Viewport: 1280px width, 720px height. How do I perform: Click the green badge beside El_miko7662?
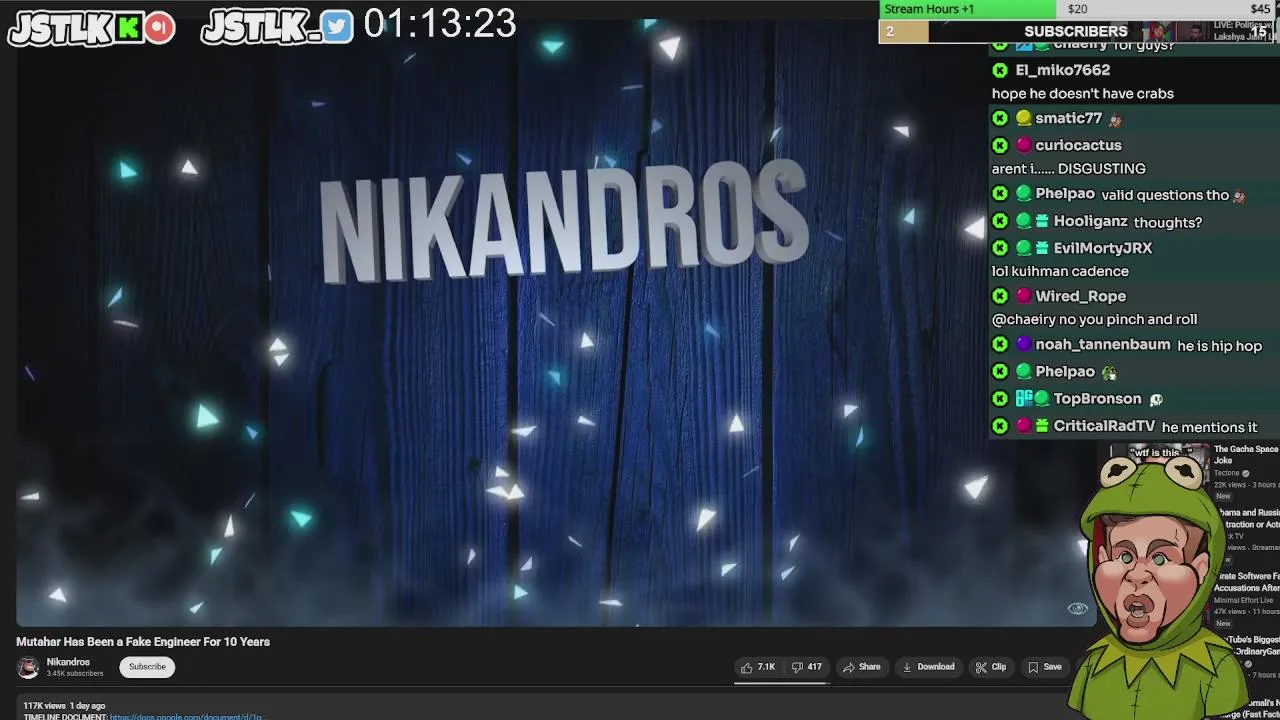(x=1000, y=70)
